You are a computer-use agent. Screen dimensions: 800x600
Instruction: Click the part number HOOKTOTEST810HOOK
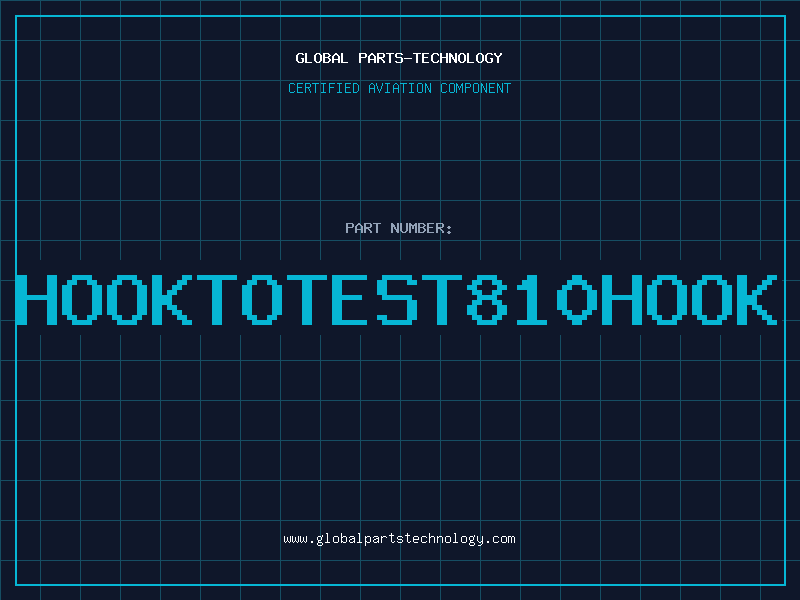click(x=397, y=300)
